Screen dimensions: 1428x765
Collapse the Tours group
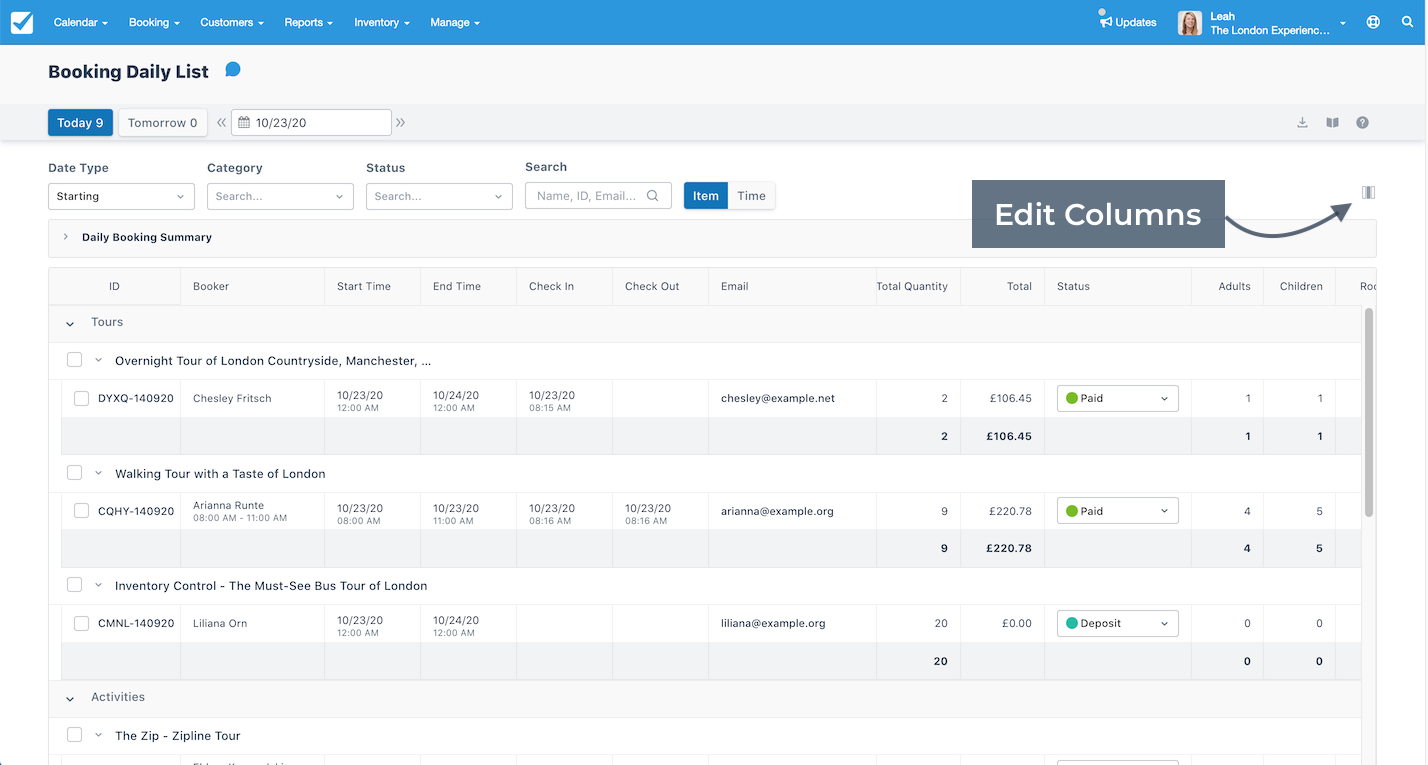coord(70,323)
